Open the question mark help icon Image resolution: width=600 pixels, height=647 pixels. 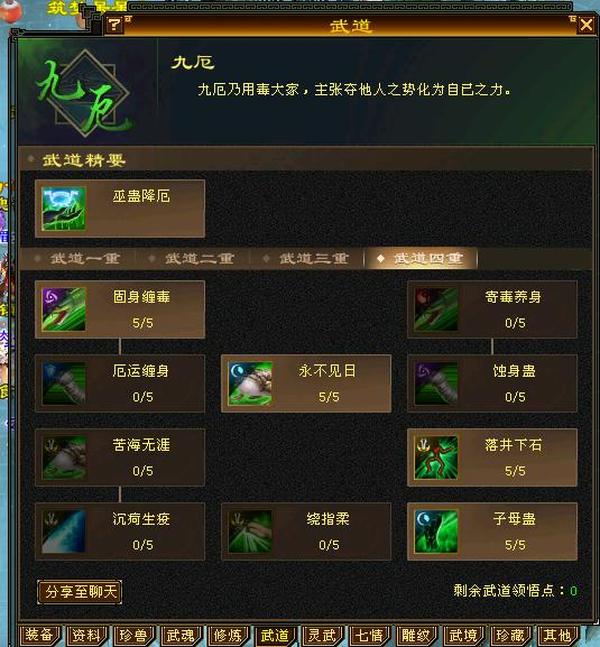[x=114, y=25]
